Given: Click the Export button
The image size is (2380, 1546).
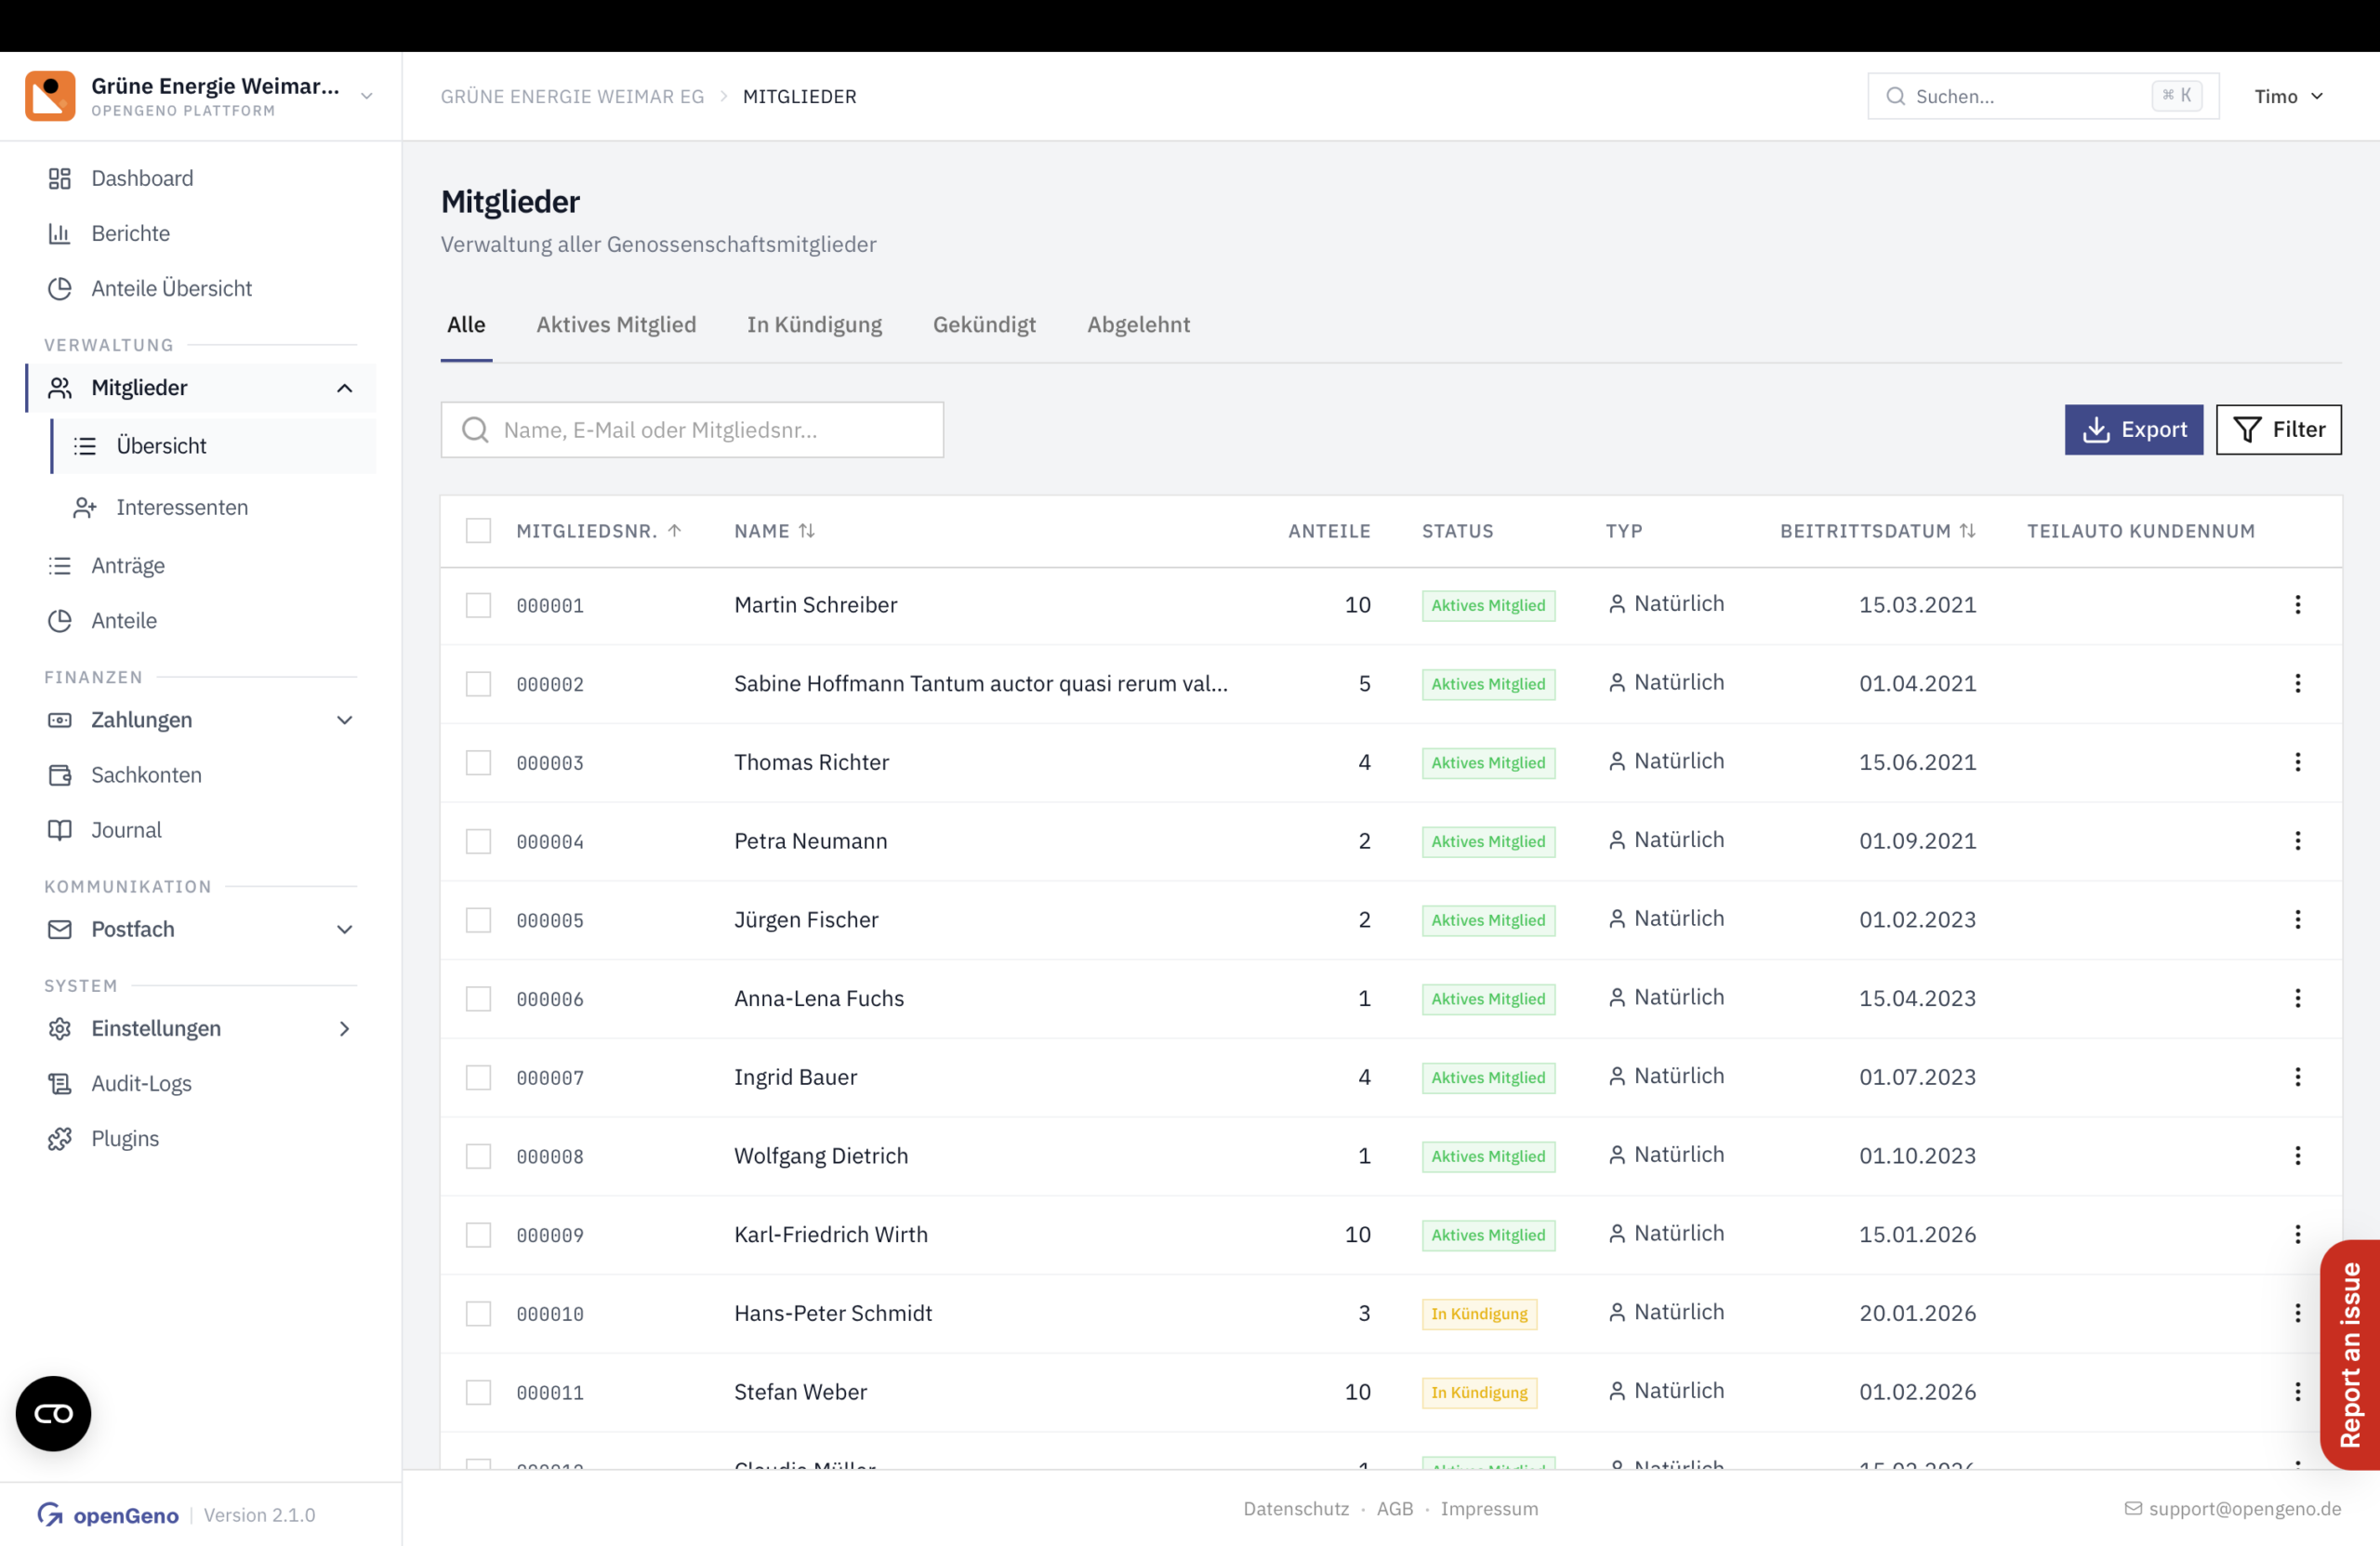Looking at the screenshot, I should click(2133, 430).
